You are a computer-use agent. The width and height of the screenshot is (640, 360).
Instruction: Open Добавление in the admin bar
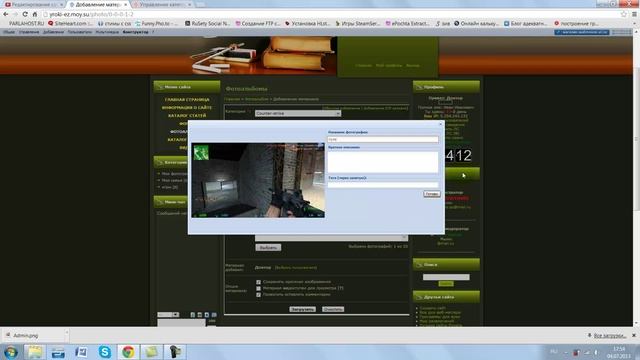pos(53,32)
